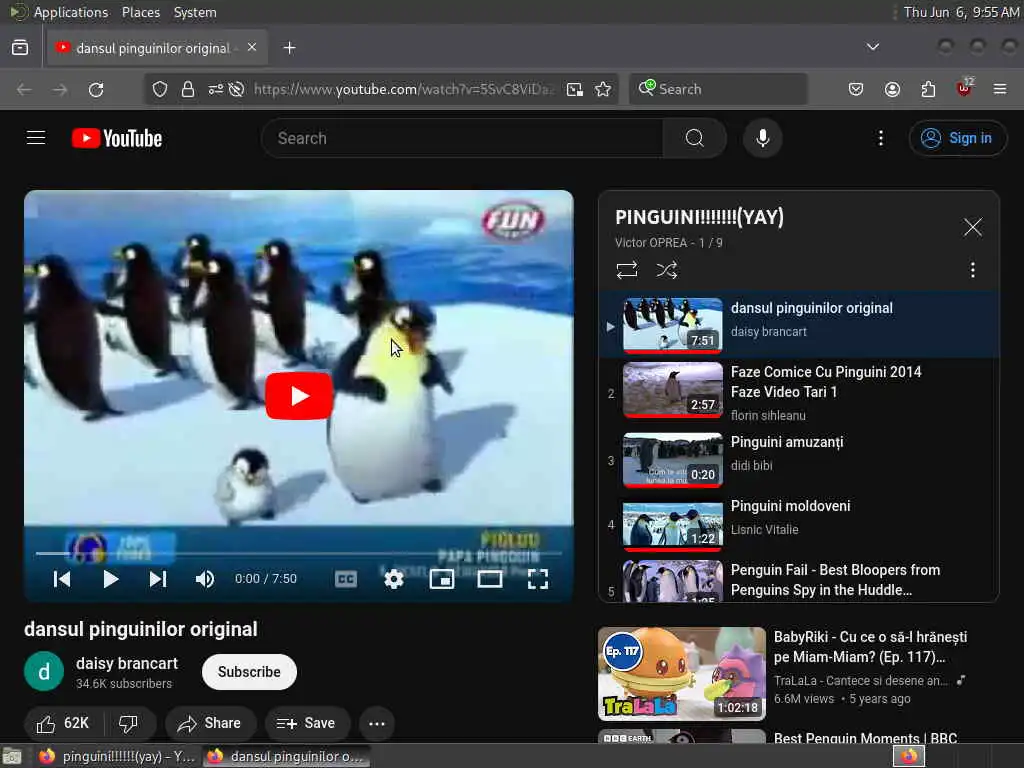Open daisy brancart channel avatar
The height and width of the screenshot is (768, 1024).
point(44,671)
